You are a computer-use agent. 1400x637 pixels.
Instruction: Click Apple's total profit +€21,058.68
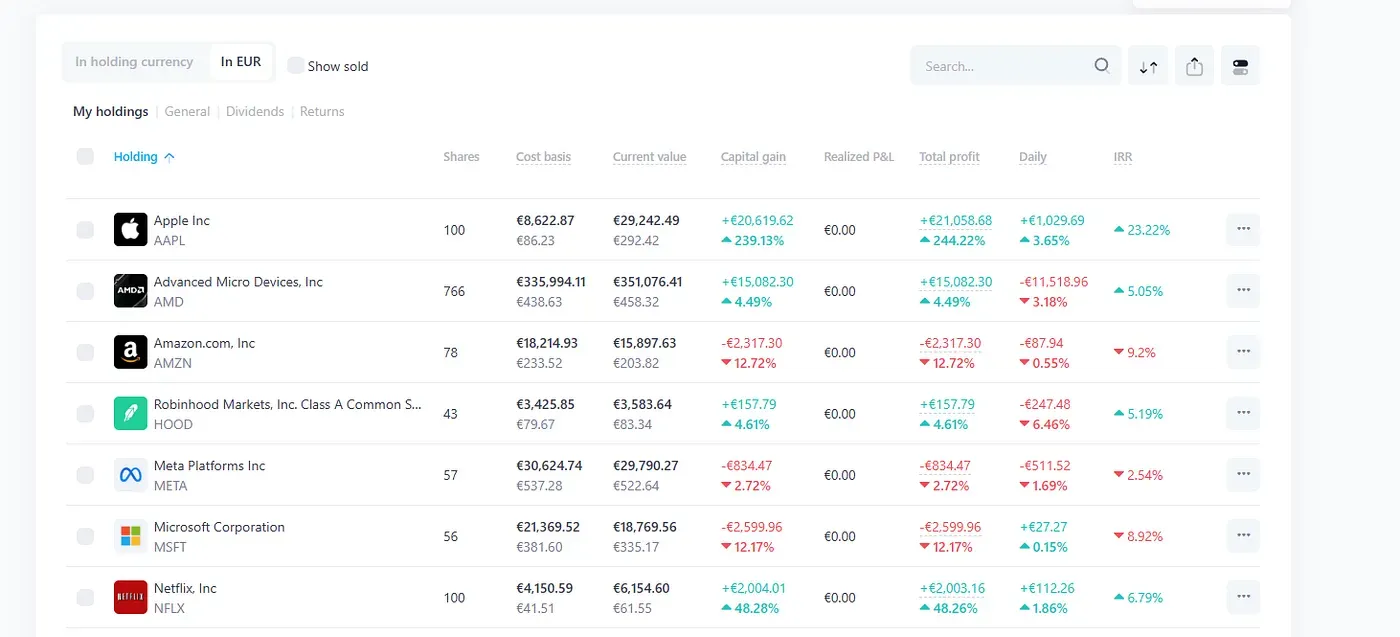click(x=956, y=221)
